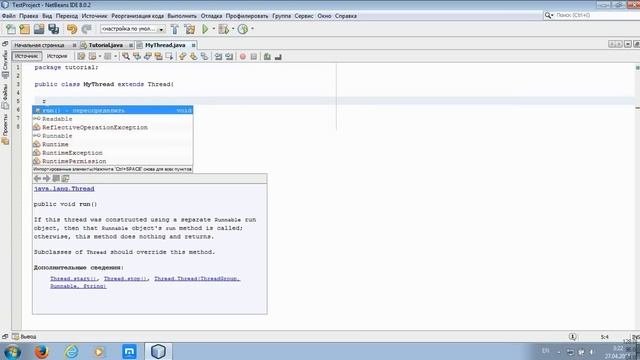This screenshot has width=640, height=360.
Task: Switch to the Начальная страница tab
Action: pyautogui.click(x=39, y=45)
